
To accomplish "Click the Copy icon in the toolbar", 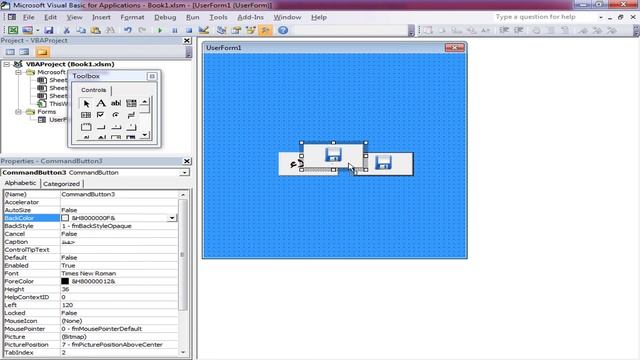I will tap(81, 30).
